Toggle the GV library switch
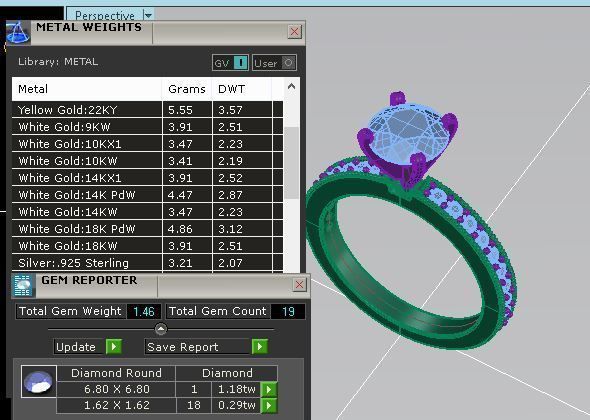Screen dimensions: 590x420 tap(230, 63)
